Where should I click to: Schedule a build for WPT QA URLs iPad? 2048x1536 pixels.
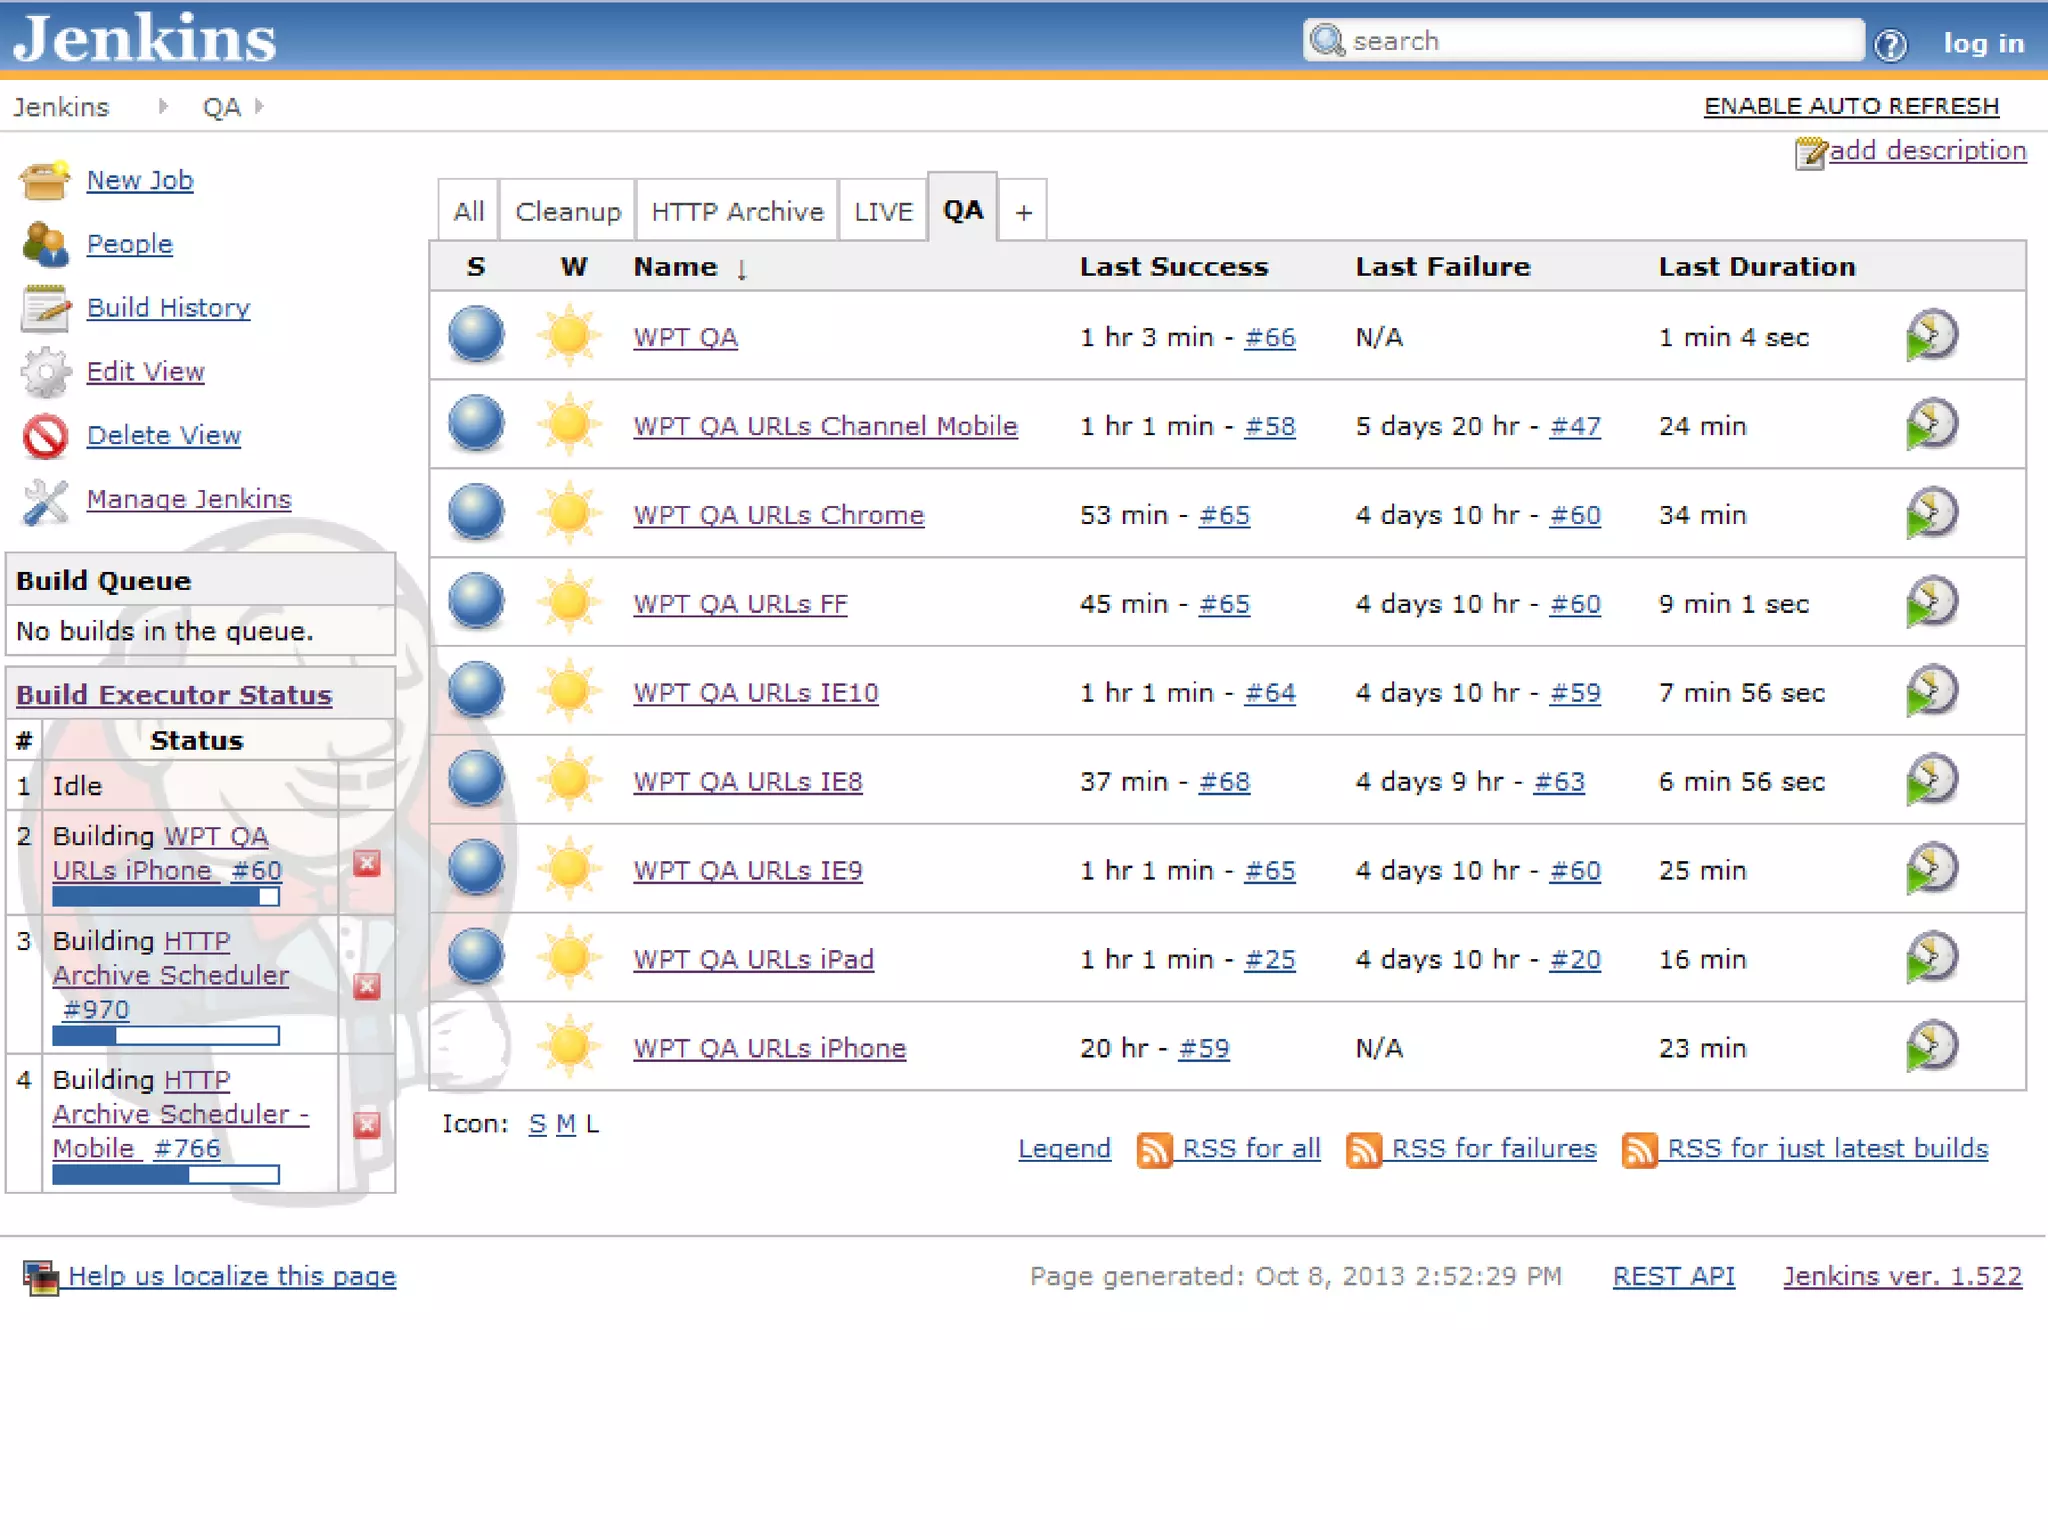1931,958
